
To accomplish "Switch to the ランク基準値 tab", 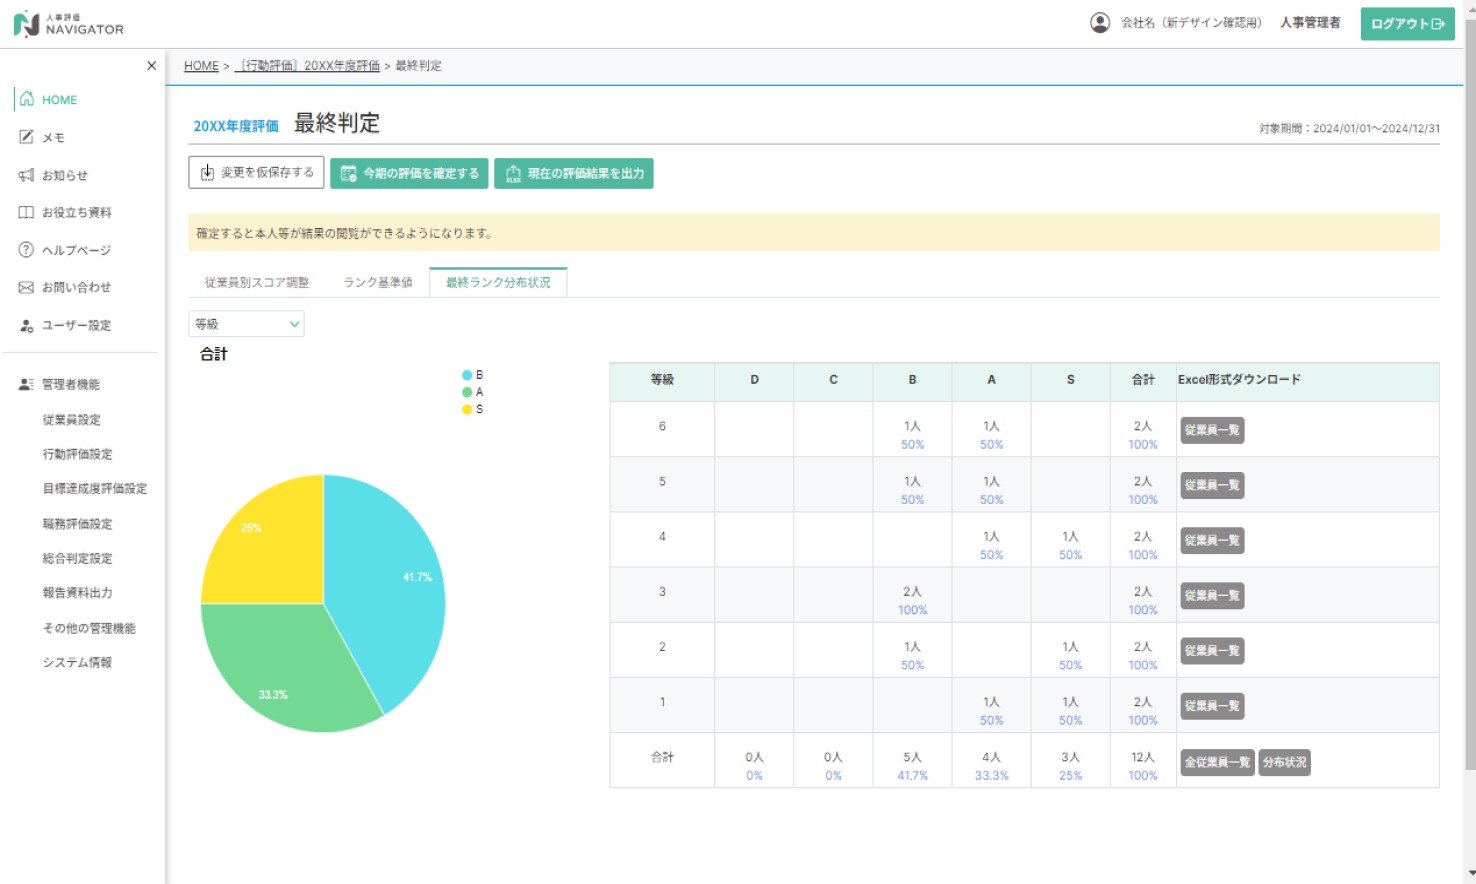I will 378,283.
